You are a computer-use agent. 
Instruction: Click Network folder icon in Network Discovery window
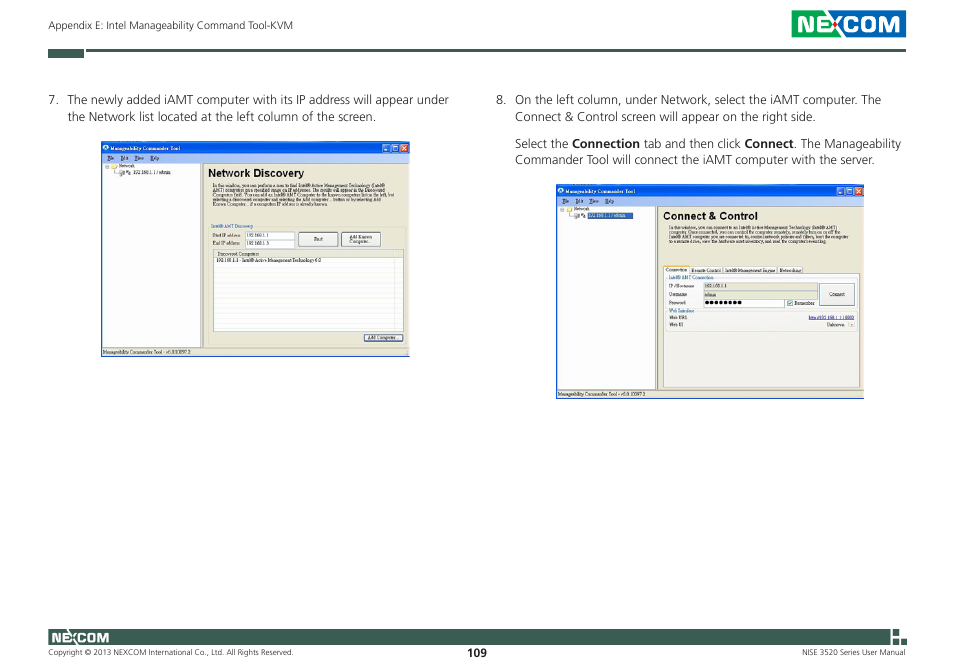[x=114, y=166]
